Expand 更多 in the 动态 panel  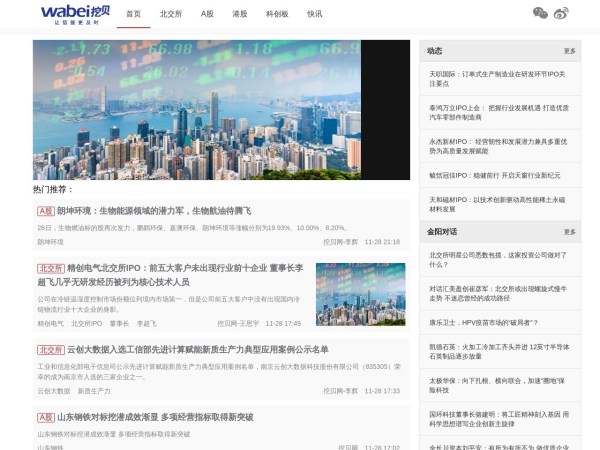[x=569, y=51]
